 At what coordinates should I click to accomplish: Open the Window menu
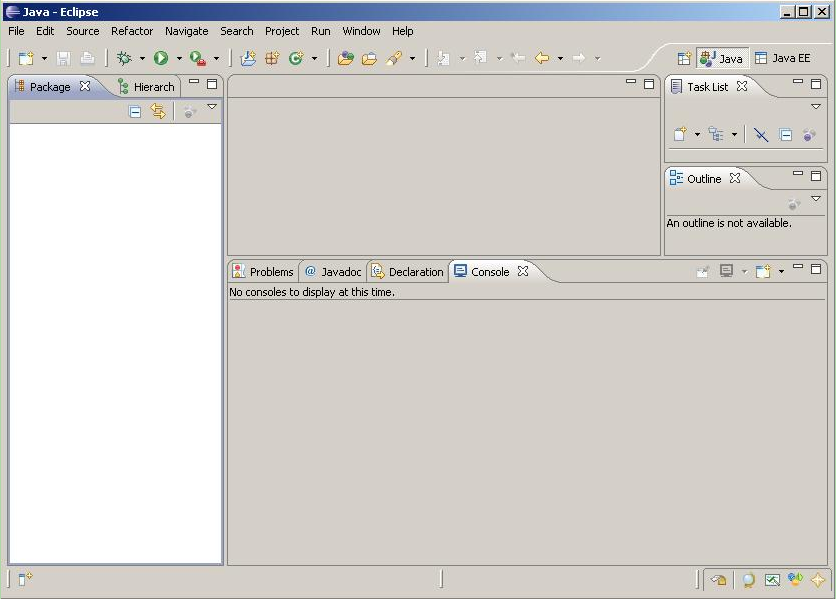point(361,31)
